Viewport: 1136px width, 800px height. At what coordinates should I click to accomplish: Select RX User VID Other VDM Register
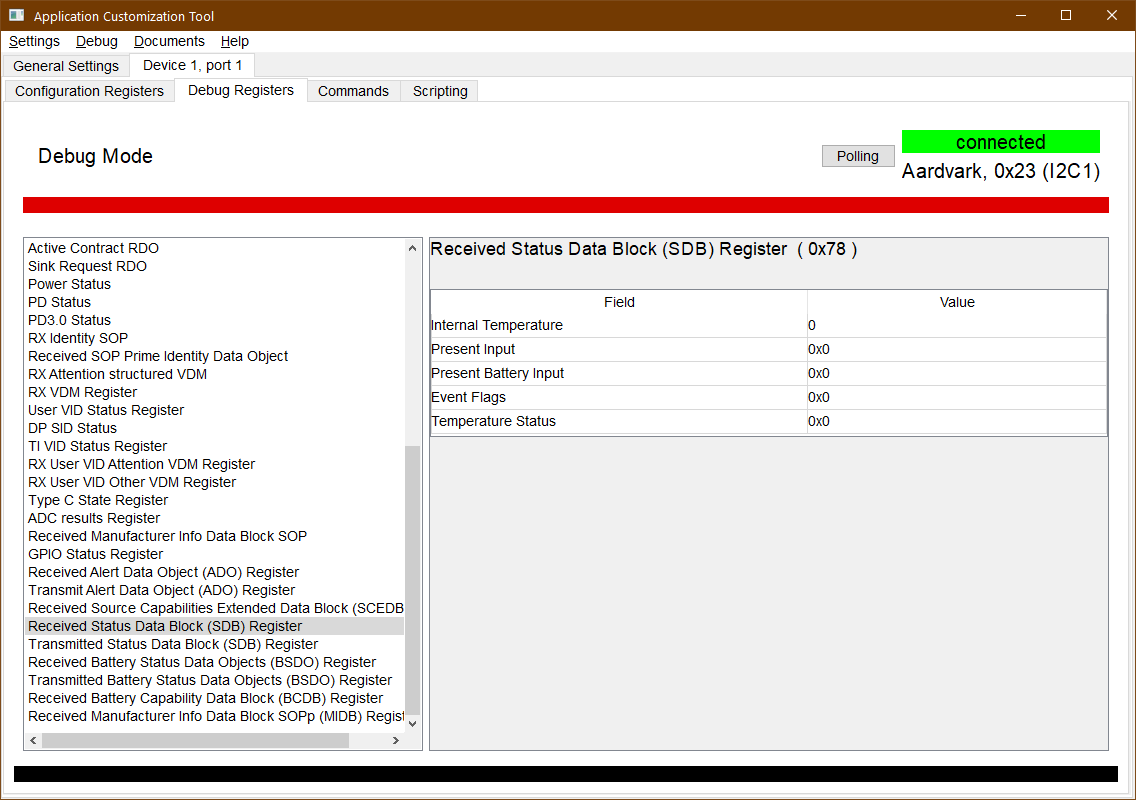[214, 482]
